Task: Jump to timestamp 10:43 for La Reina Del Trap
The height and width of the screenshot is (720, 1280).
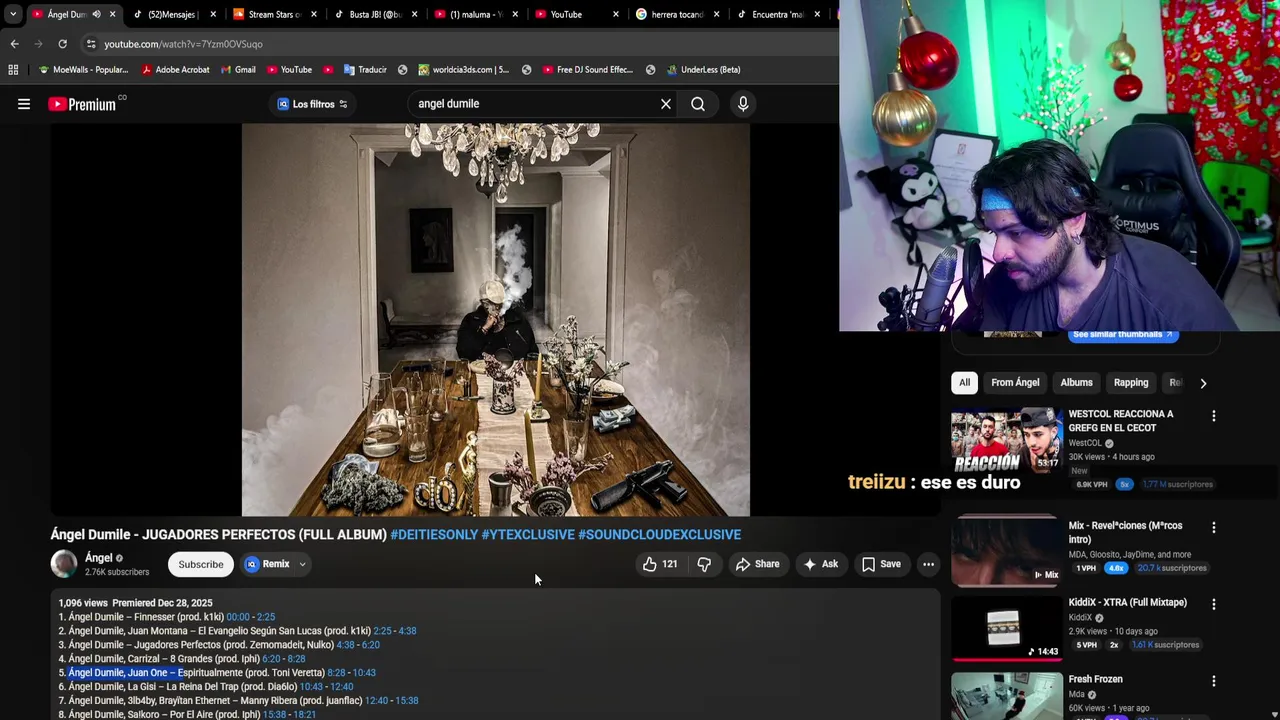Action: point(312,687)
